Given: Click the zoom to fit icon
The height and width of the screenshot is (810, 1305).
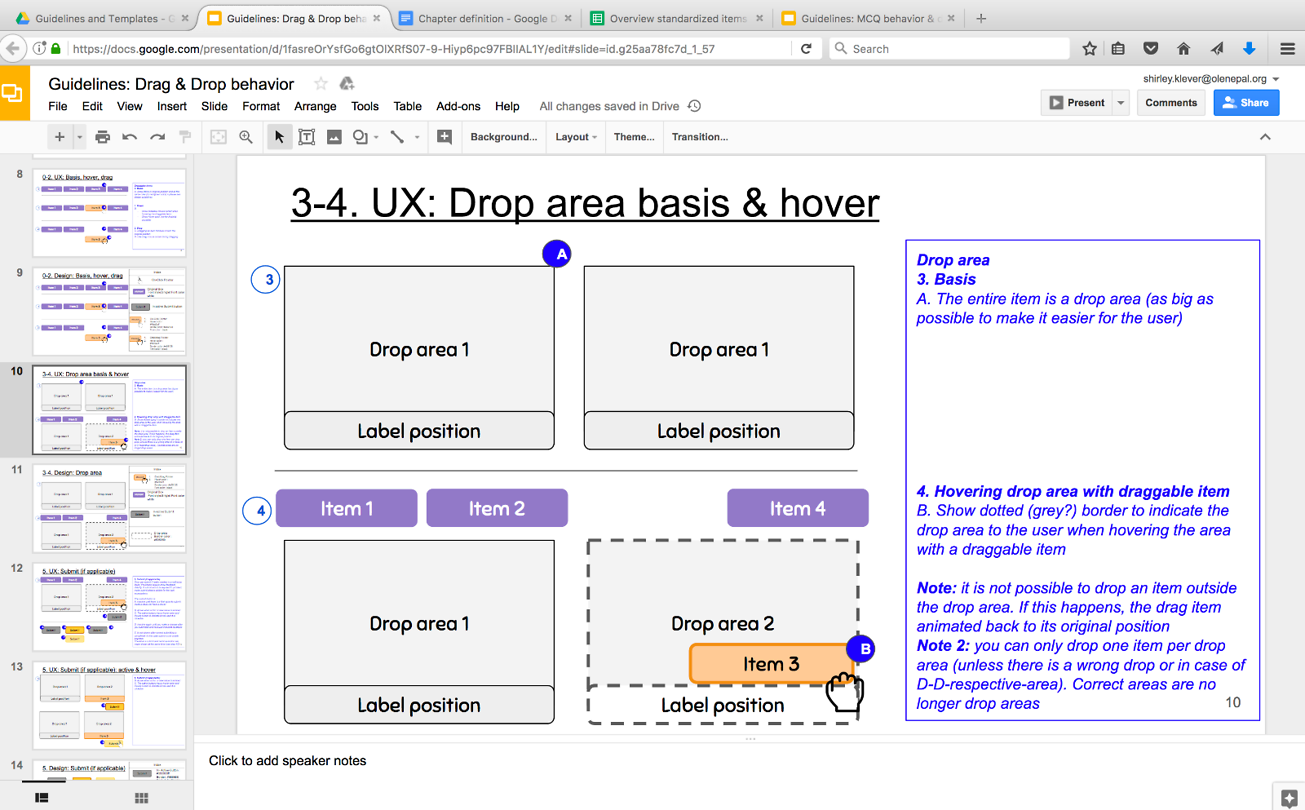Looking at the screenshot, I should 218,137.
